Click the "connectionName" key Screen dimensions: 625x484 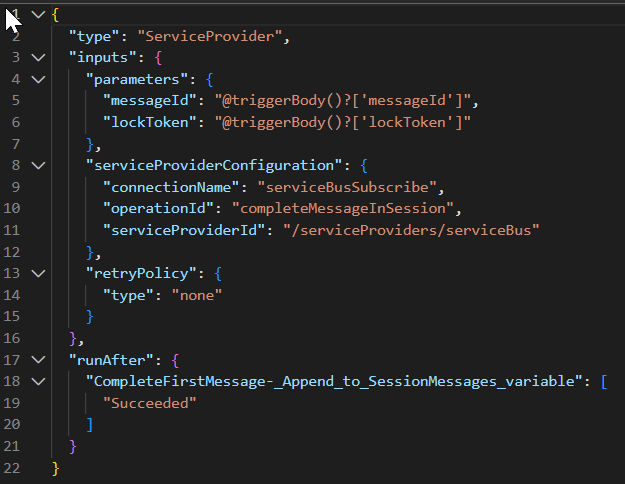(171, 187)
